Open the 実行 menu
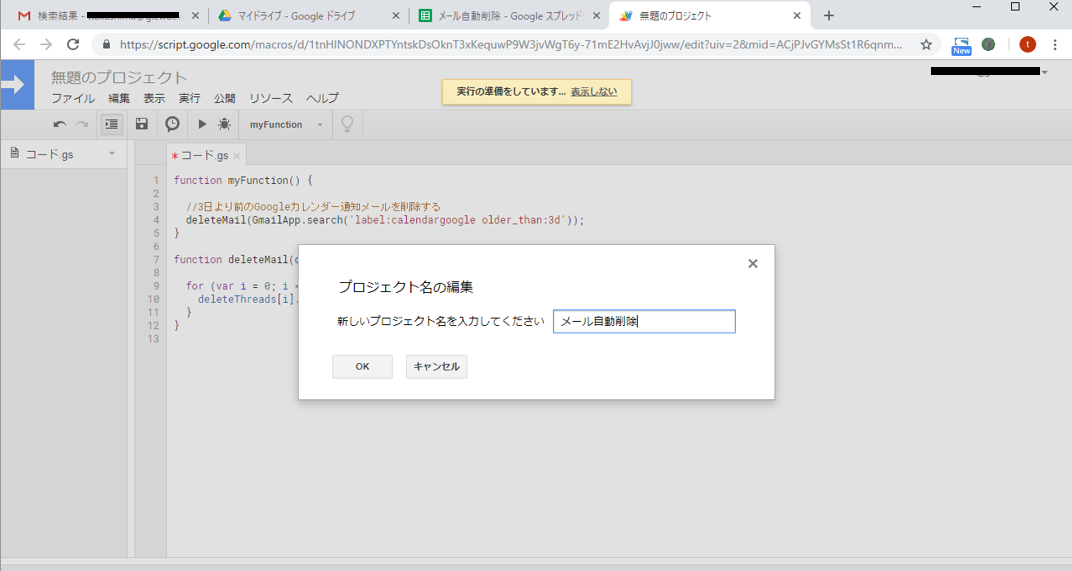 coord(189,98)
